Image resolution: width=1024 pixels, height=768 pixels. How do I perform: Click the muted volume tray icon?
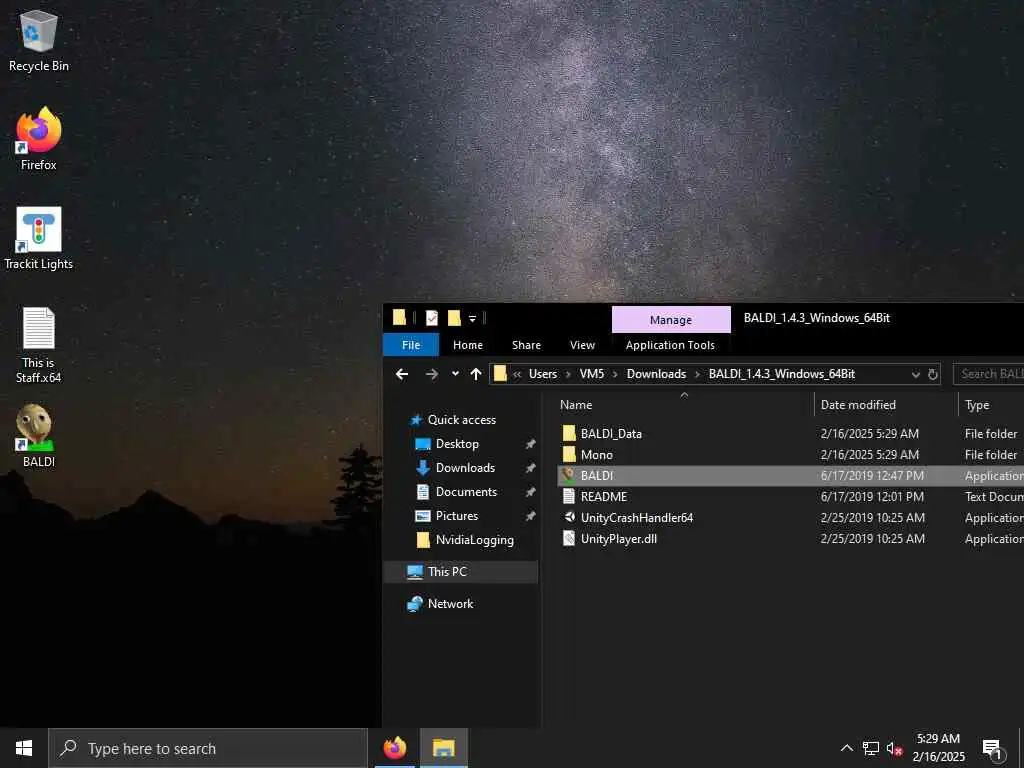pos(895,748)
